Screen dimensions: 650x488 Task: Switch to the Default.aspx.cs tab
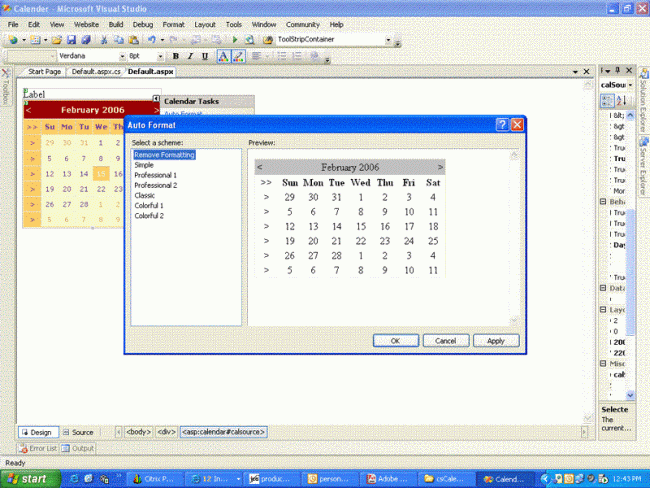pos(96,71)
